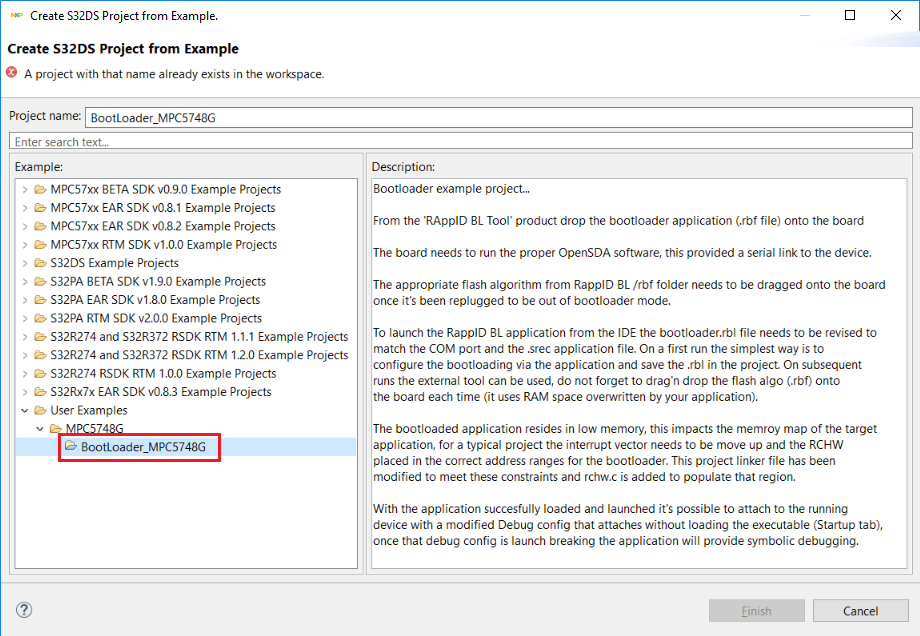
Task: Click the 'Example:' label
Action: click(x=39, y=167)
